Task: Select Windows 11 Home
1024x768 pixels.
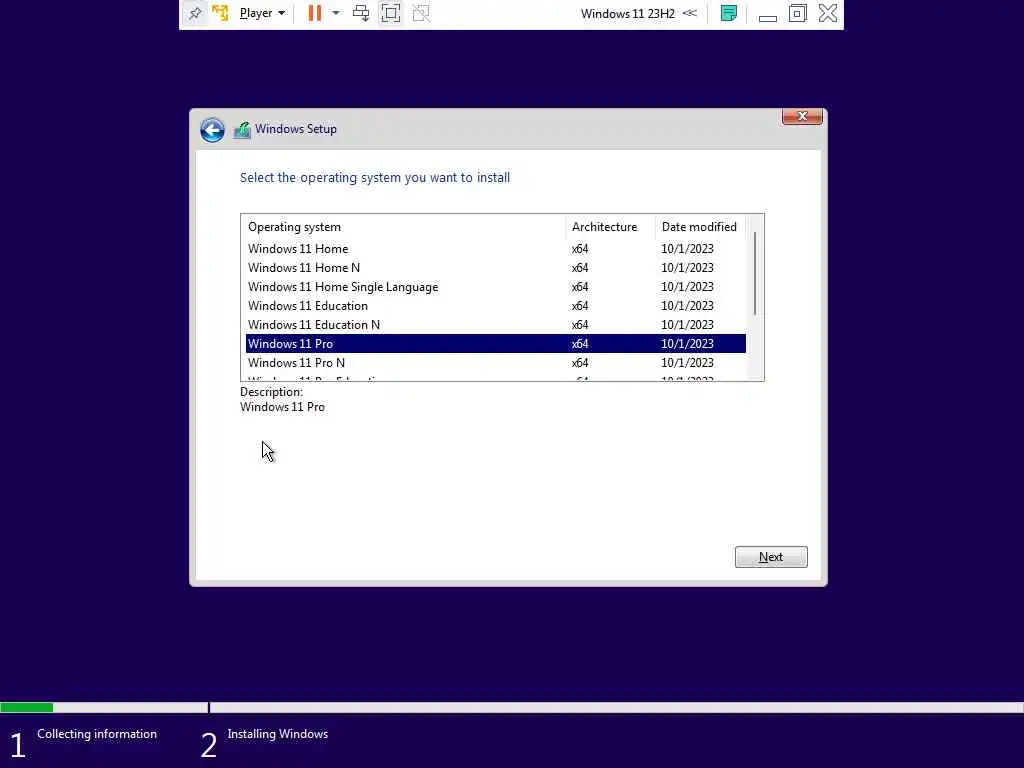Action: [x=496, y=249]
